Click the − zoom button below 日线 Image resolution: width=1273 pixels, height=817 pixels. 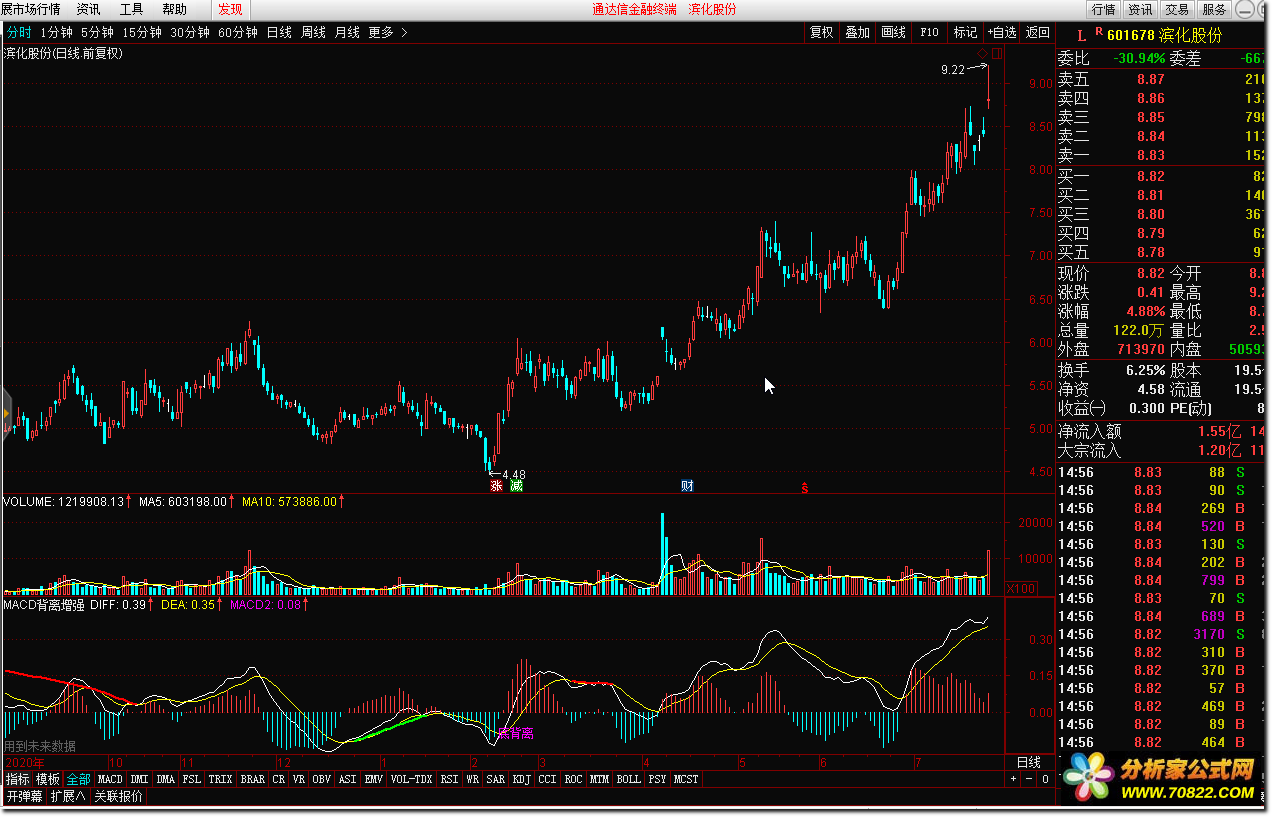coord(1028,779)
